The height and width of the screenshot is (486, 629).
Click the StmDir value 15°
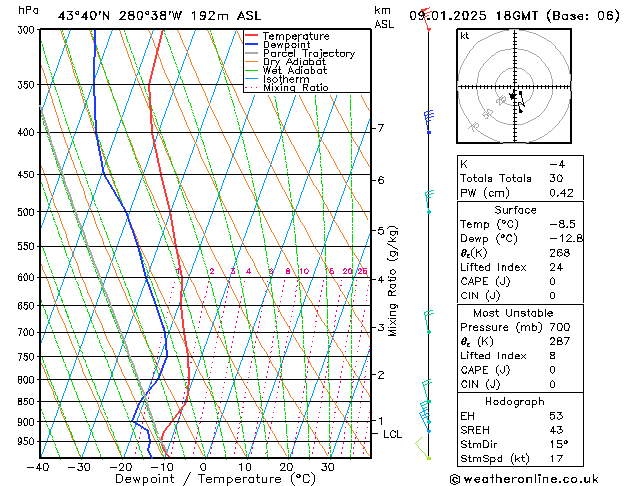[x=559, y=444]
